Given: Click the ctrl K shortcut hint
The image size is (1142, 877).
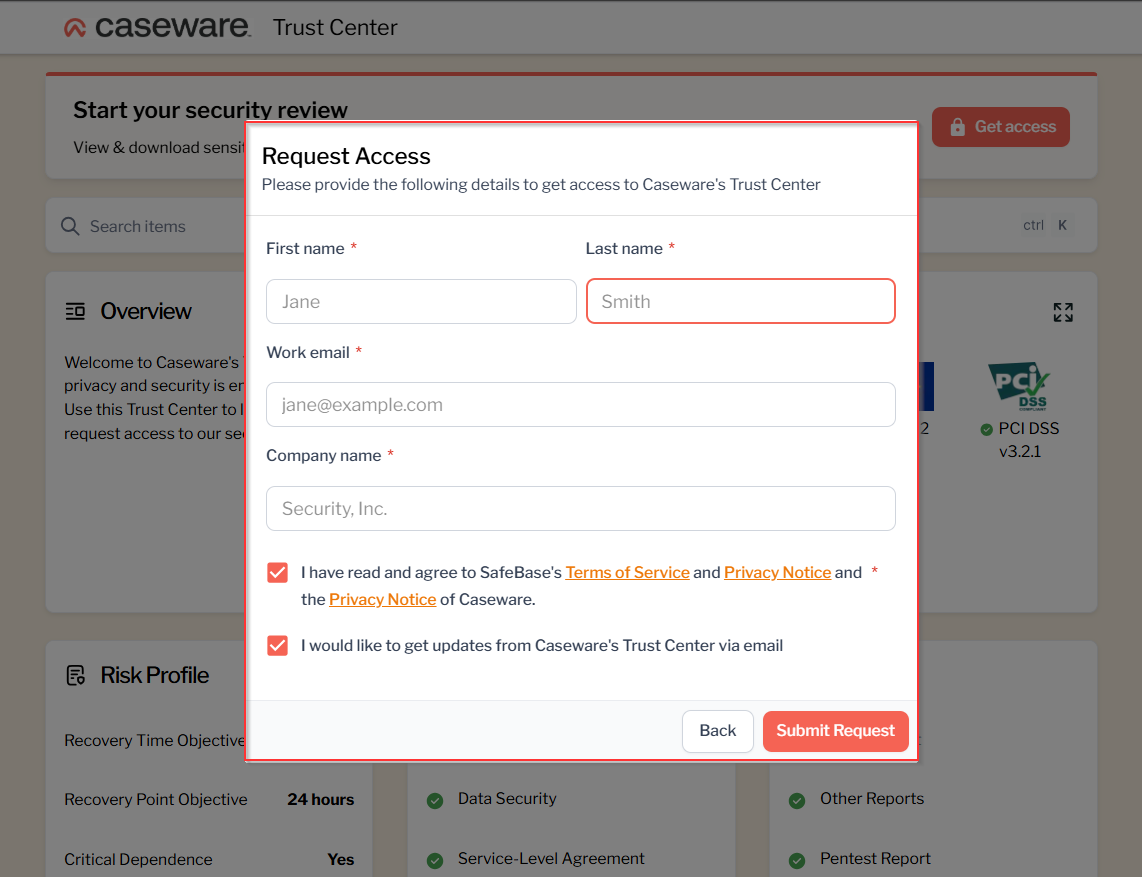Looking at the screenshot, I should [x=1045, y=226].
